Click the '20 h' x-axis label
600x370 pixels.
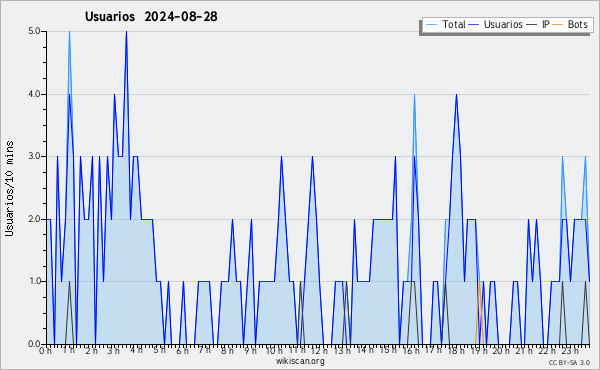pos(501,350)
